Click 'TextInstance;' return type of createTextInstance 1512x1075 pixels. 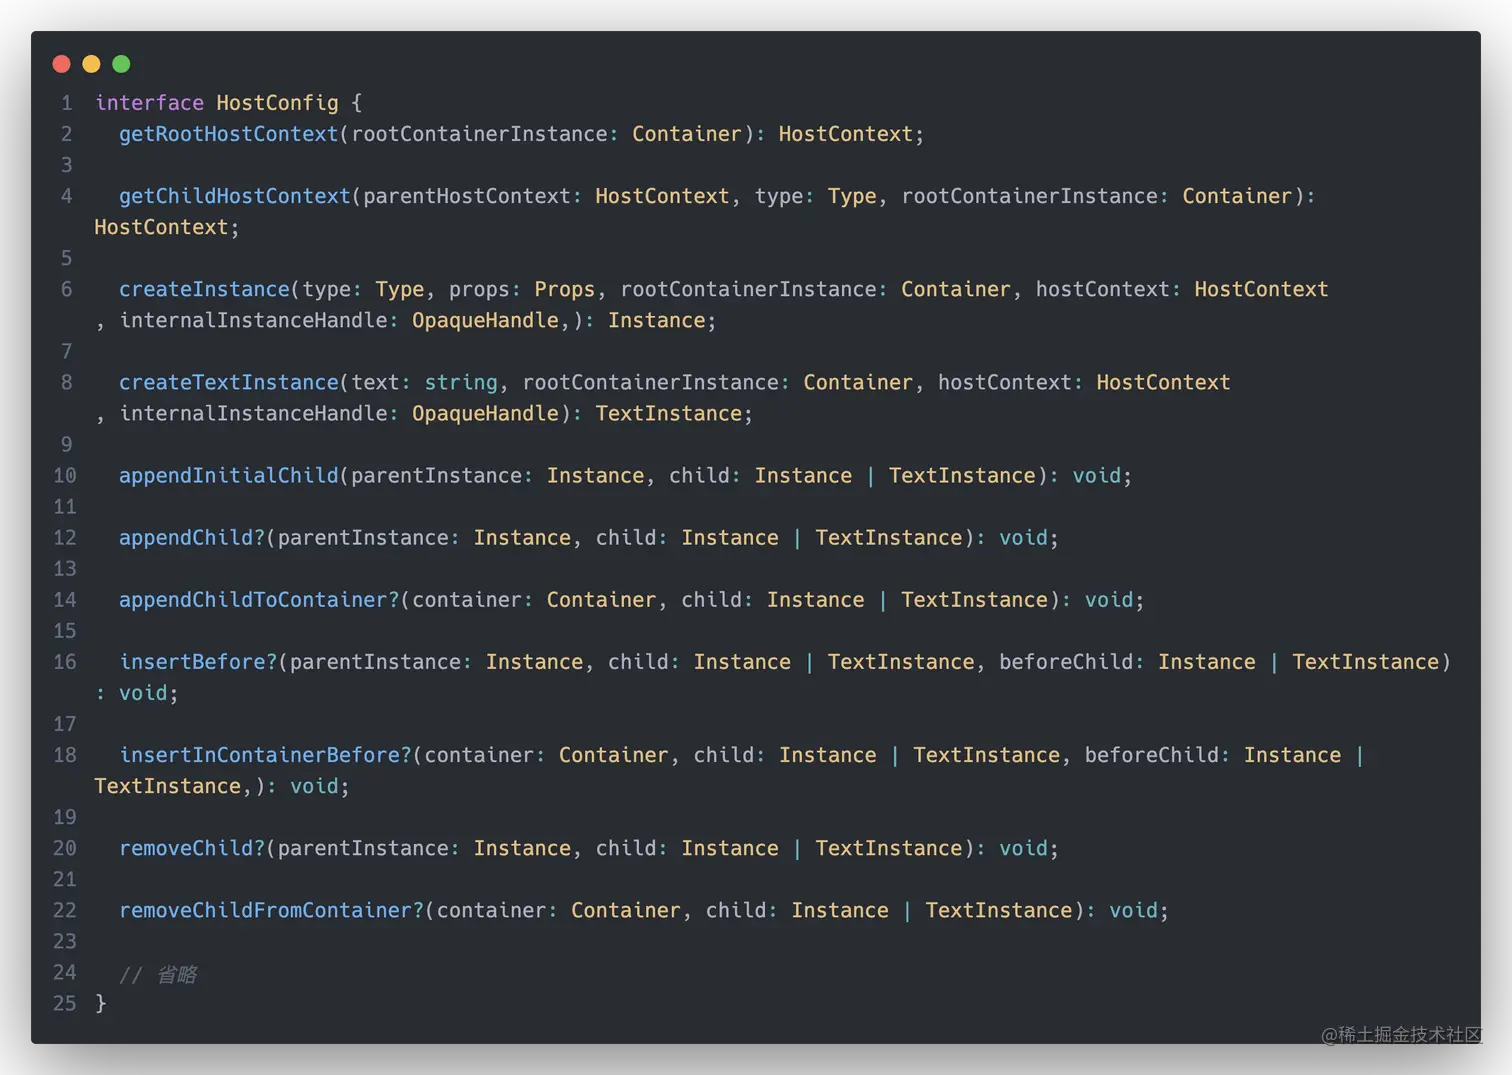pyautogui.click(x=674, y=413)
